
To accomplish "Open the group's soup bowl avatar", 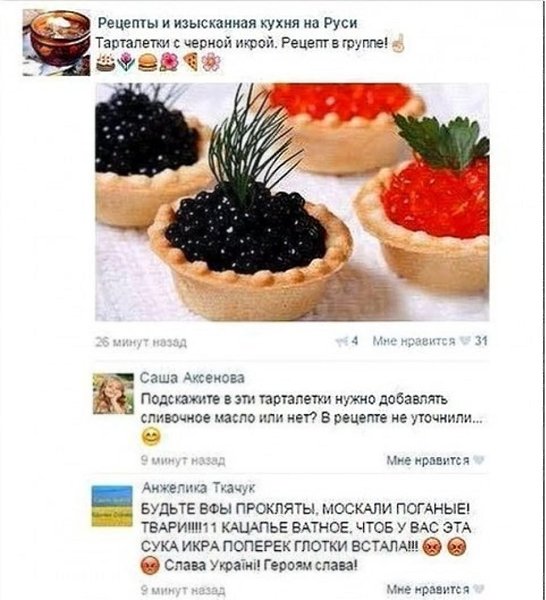I will pyautogui.click(x=57, y=42).
